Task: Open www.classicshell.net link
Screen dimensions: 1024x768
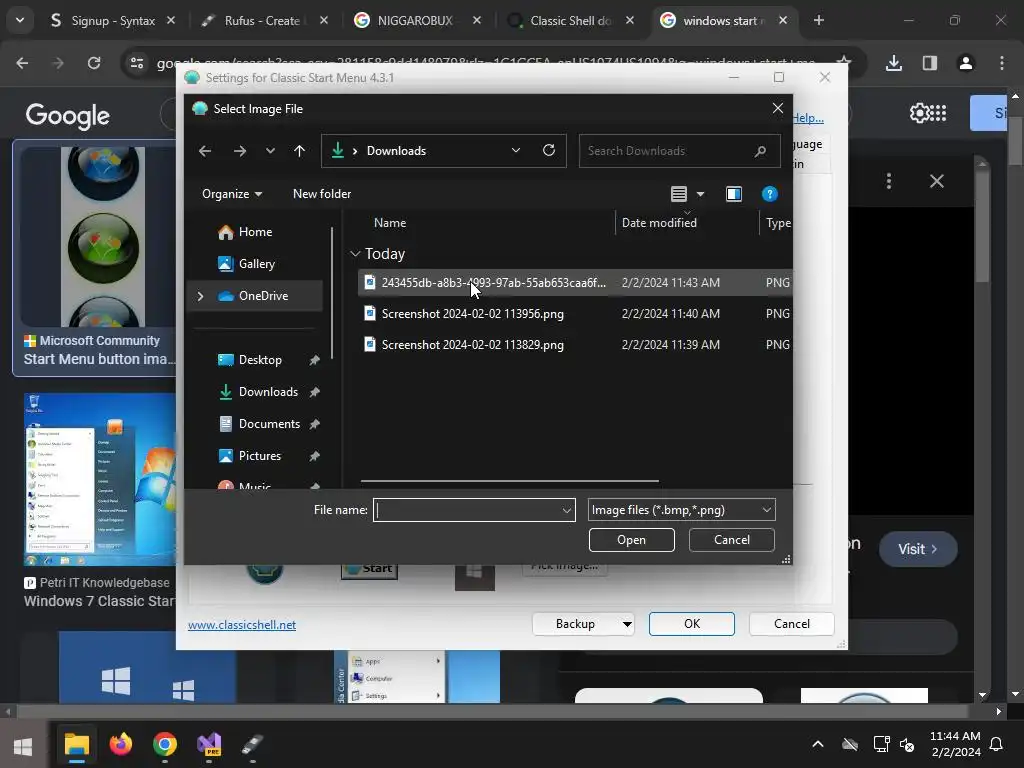Action: pos(242,625)
